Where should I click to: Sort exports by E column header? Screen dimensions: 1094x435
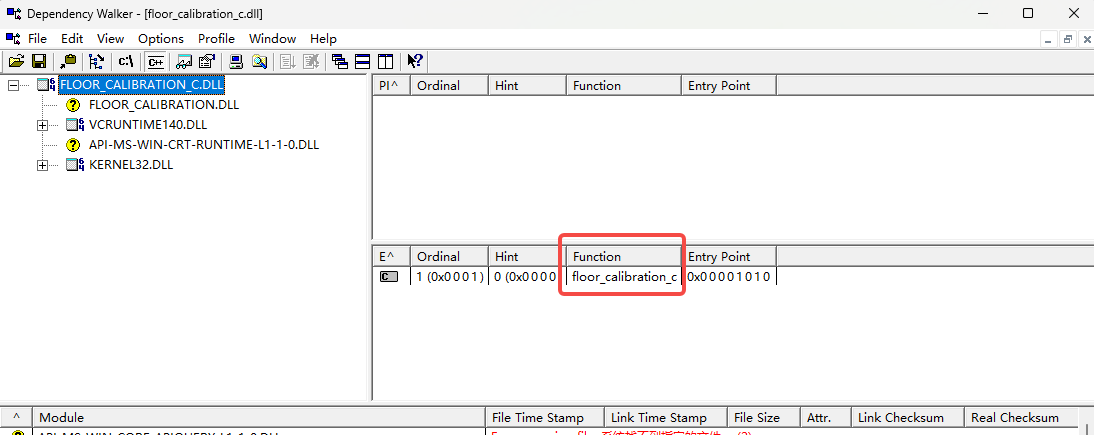tap(391, 256)
